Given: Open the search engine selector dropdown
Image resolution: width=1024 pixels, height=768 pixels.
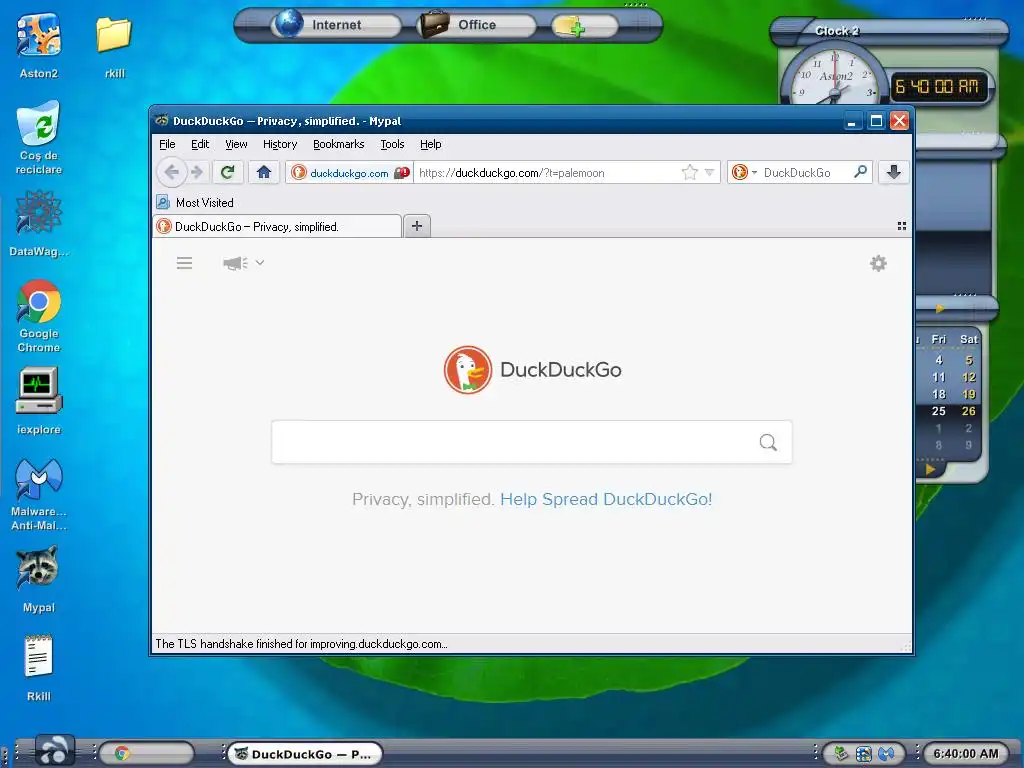Looking at the screenshot, I should [744, 172].
